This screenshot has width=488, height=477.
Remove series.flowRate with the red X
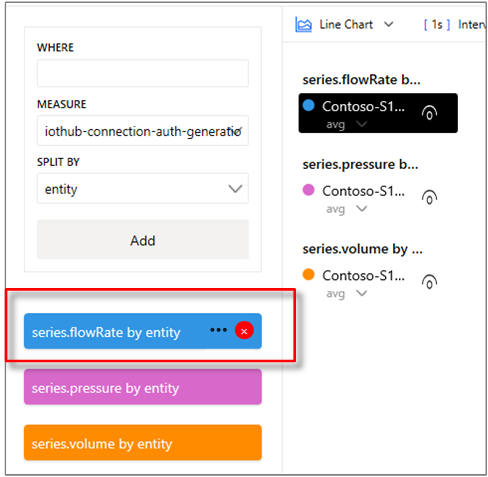tap(244, 331)
